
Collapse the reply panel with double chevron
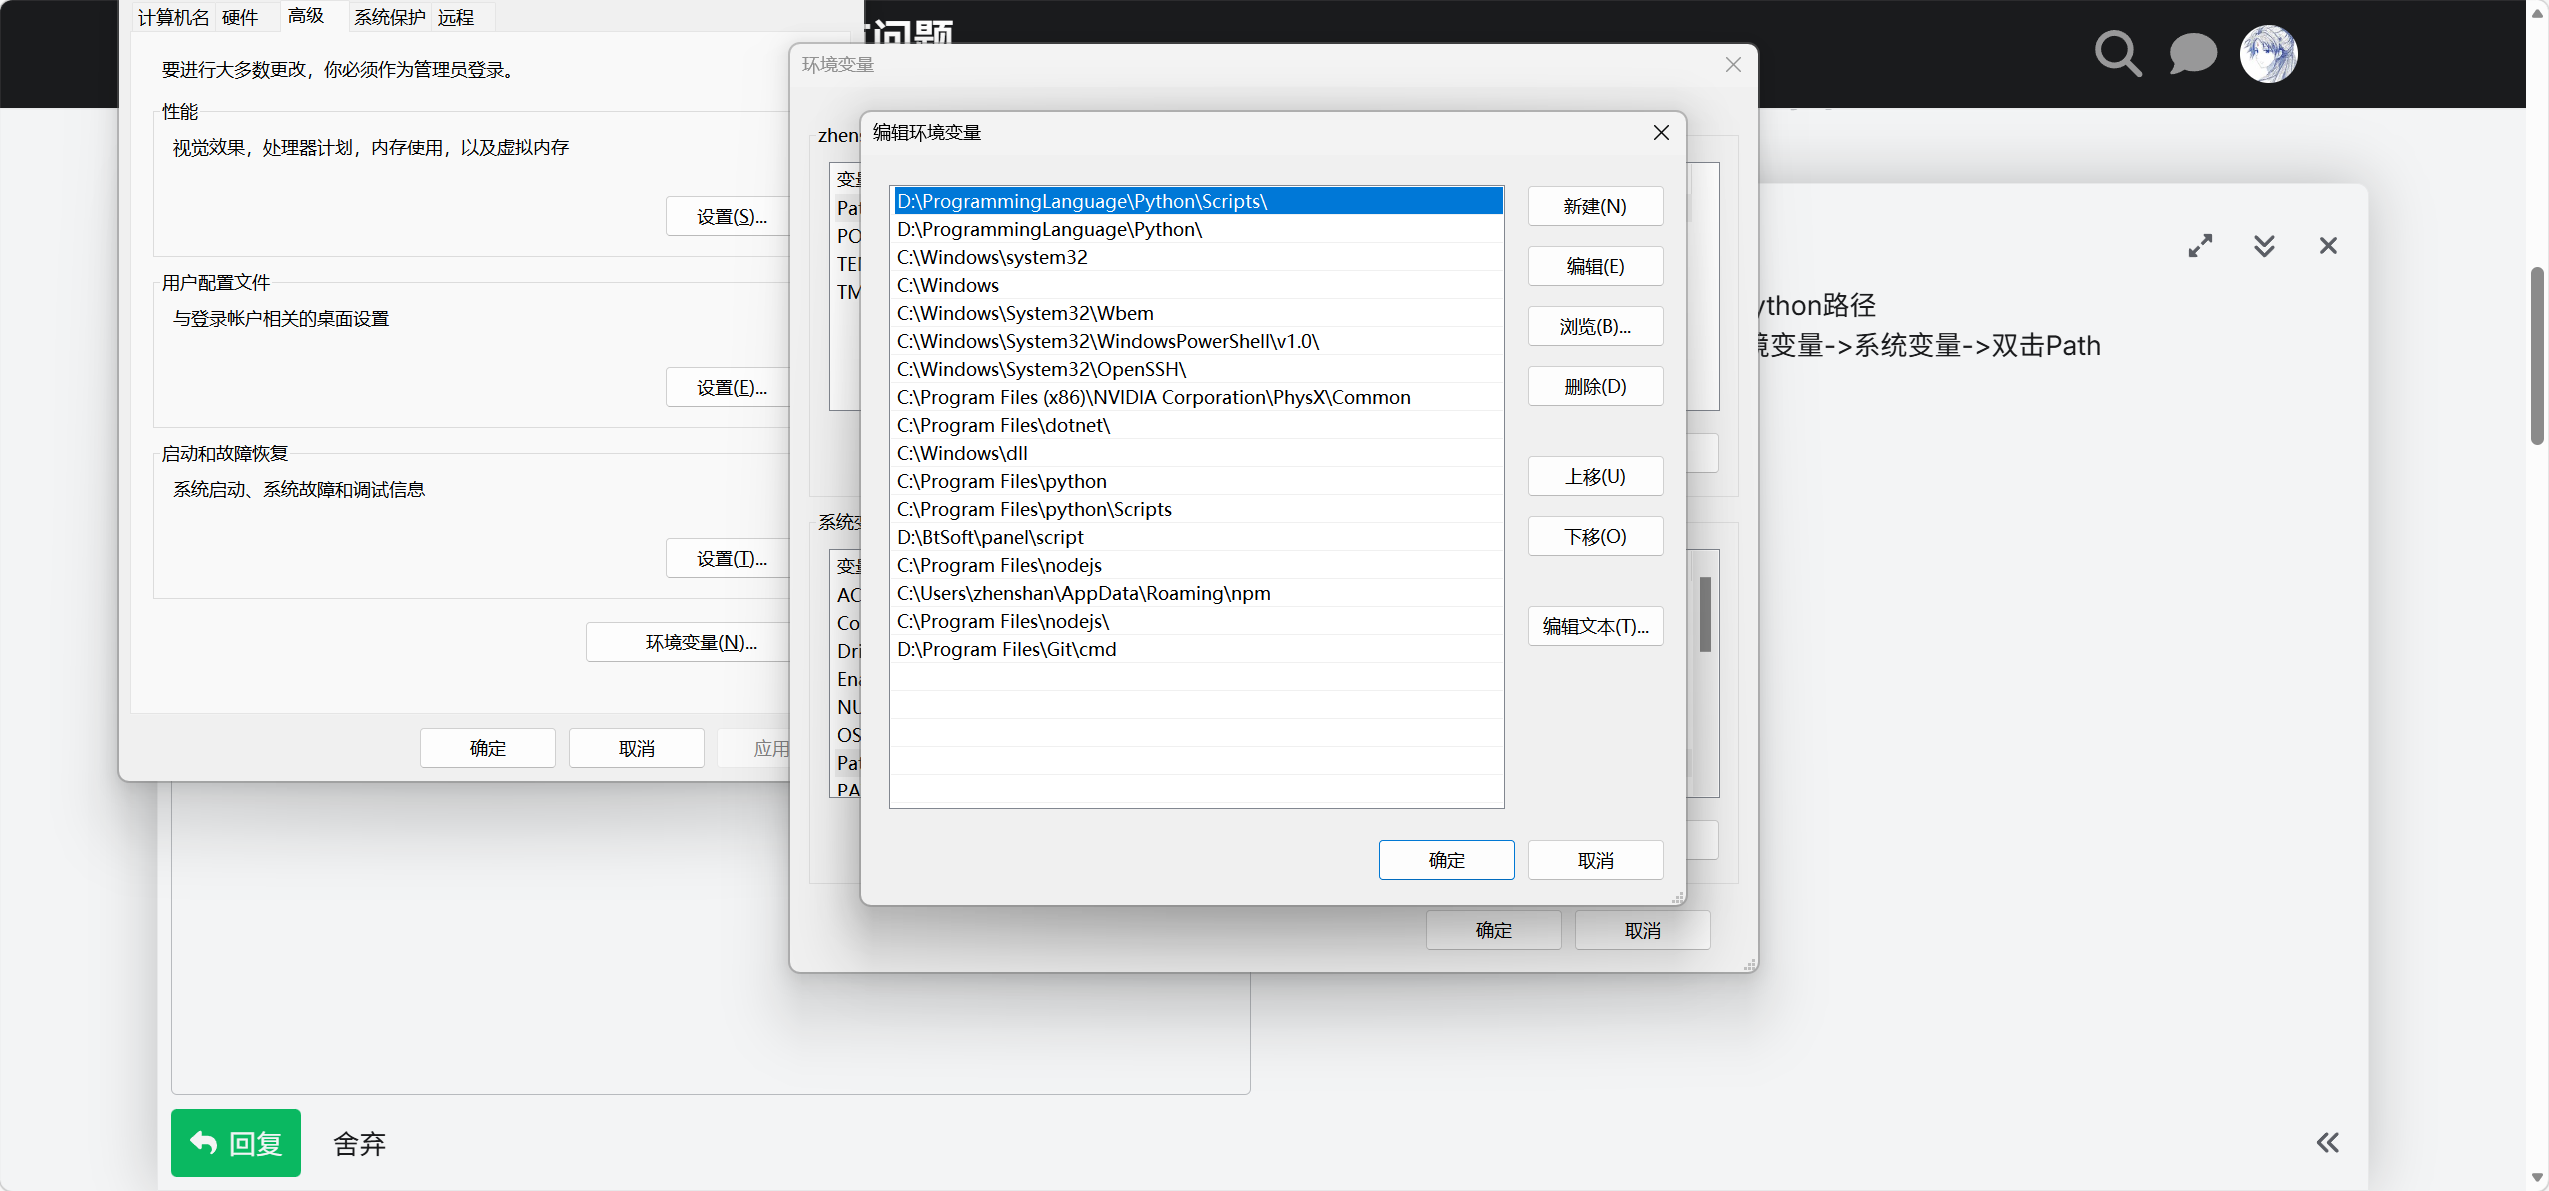tap(2264, 246)
